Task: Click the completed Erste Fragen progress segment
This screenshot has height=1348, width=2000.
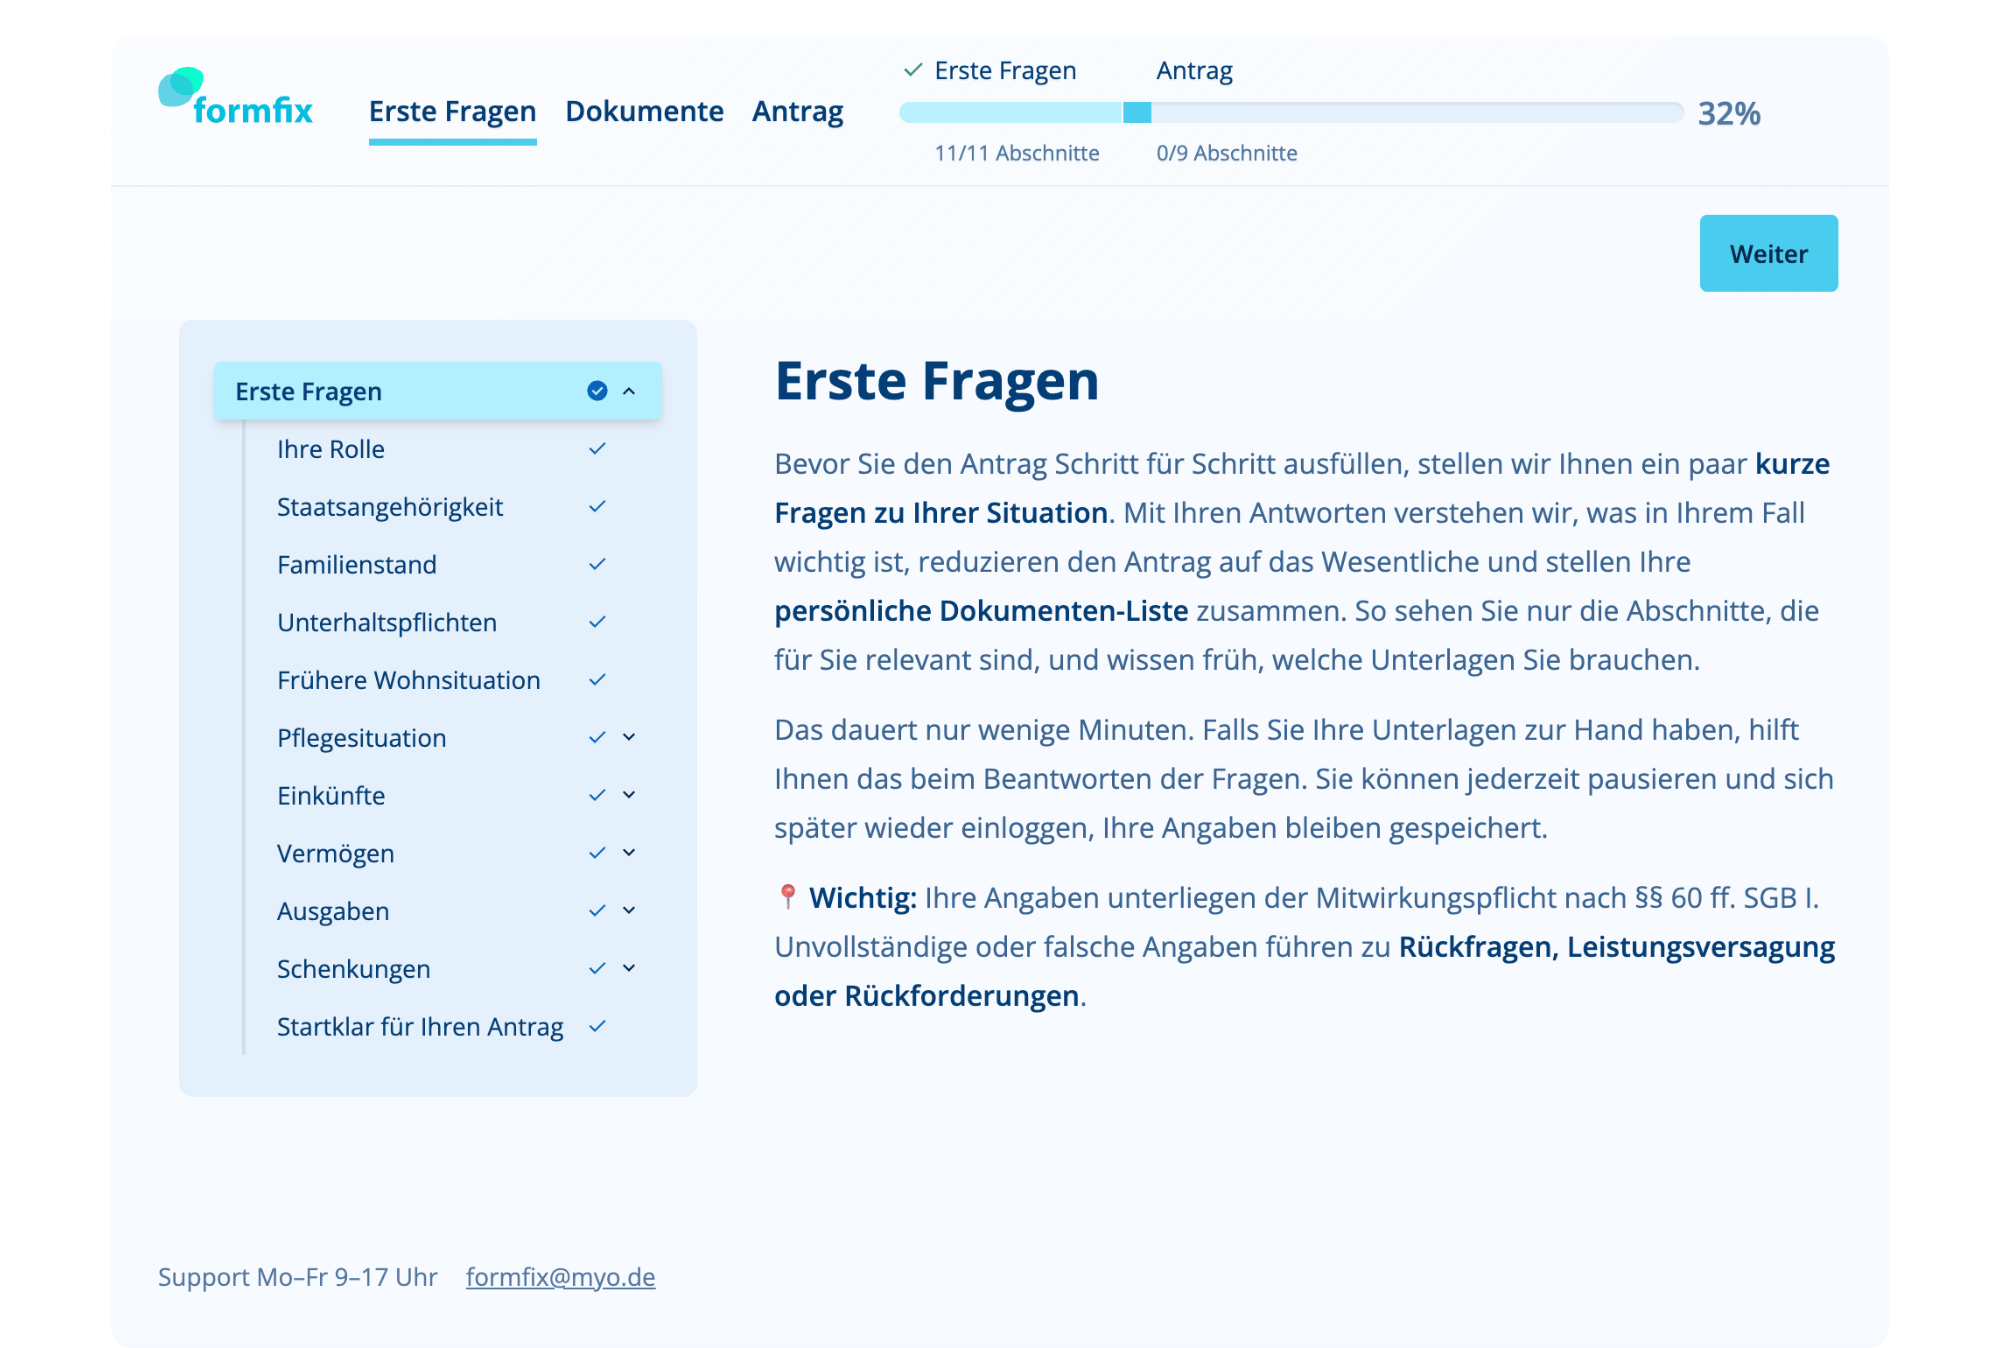Action: [1011, 113]
